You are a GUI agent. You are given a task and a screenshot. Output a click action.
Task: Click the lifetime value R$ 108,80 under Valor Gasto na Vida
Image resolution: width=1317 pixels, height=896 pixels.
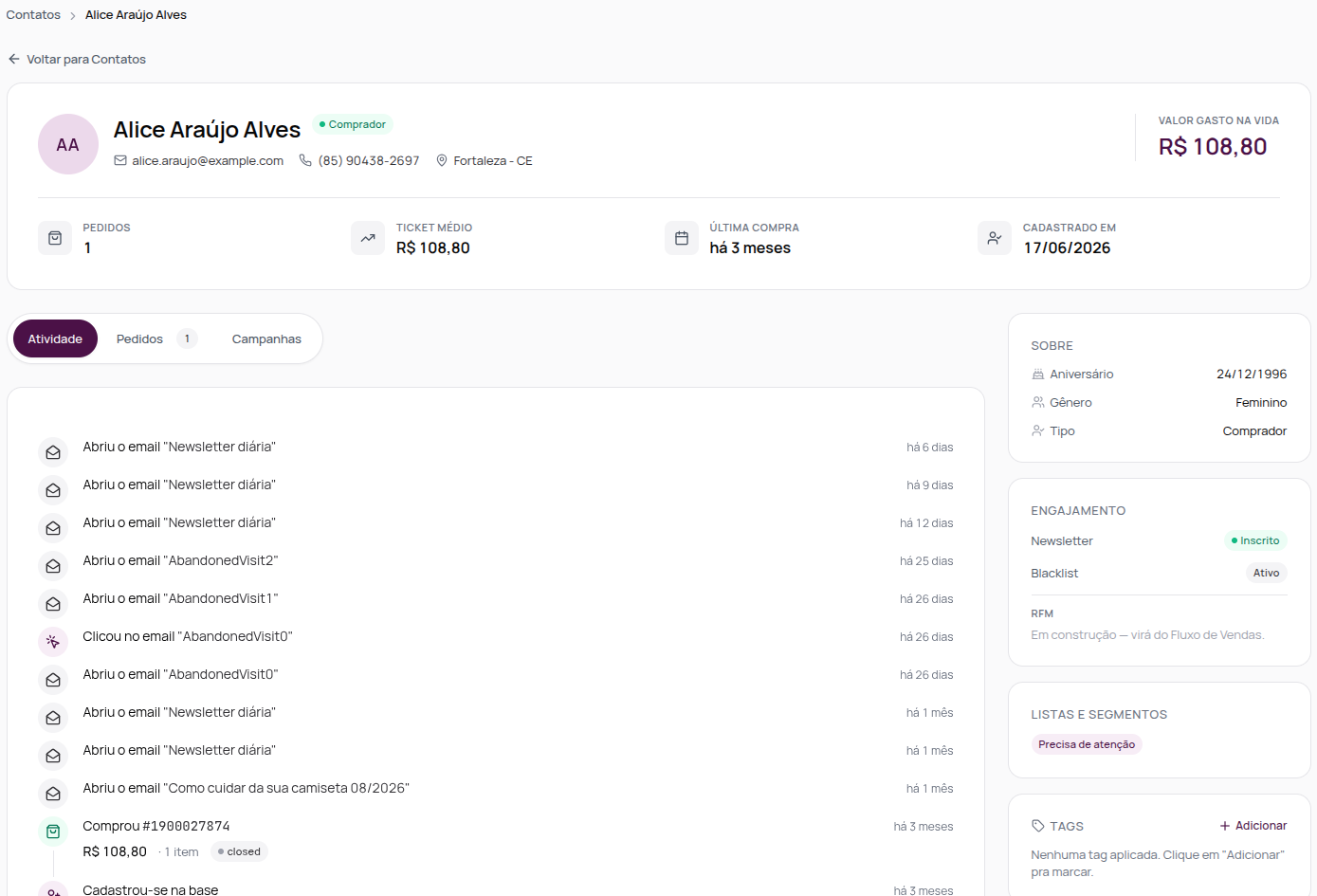1213,147
